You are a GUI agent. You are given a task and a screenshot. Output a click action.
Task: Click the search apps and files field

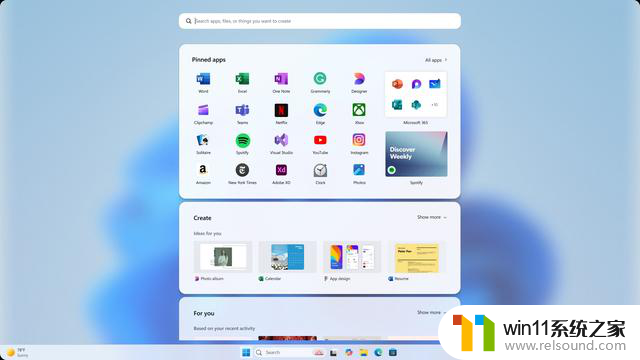(320, 21)
